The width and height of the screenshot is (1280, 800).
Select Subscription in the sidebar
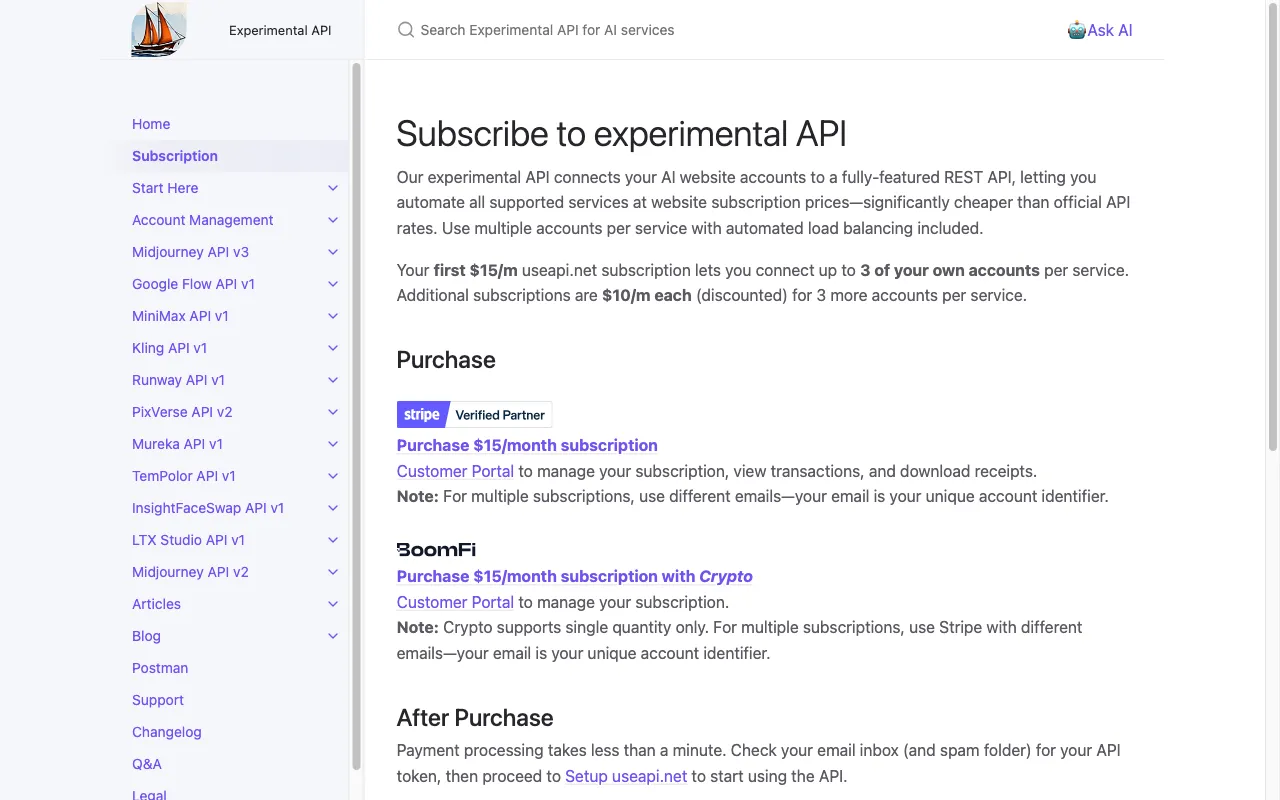(175, 156)
